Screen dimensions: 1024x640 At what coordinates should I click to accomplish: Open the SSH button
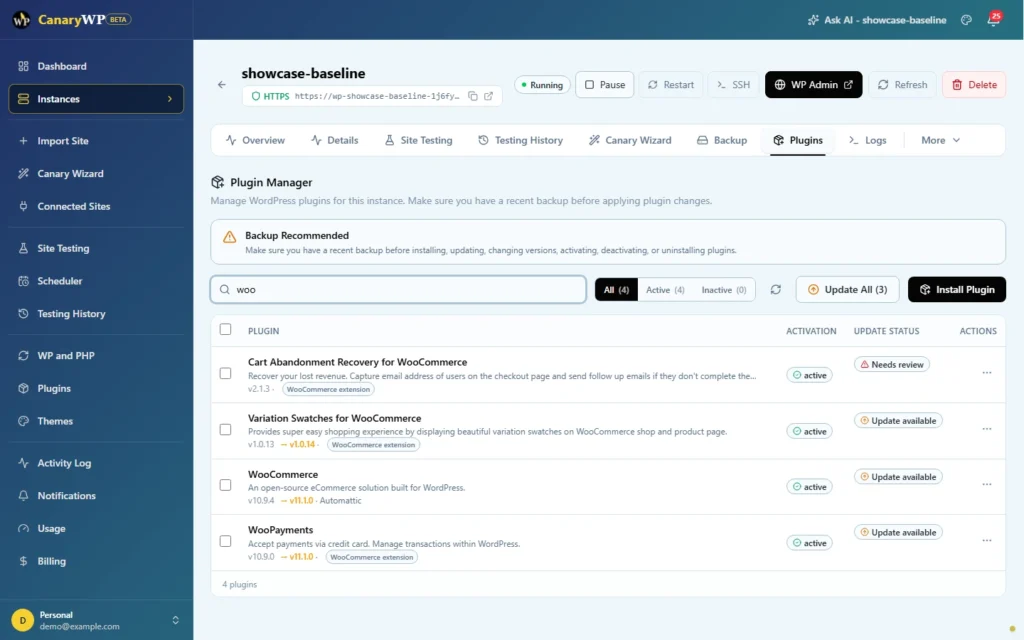tap(733, 84)
